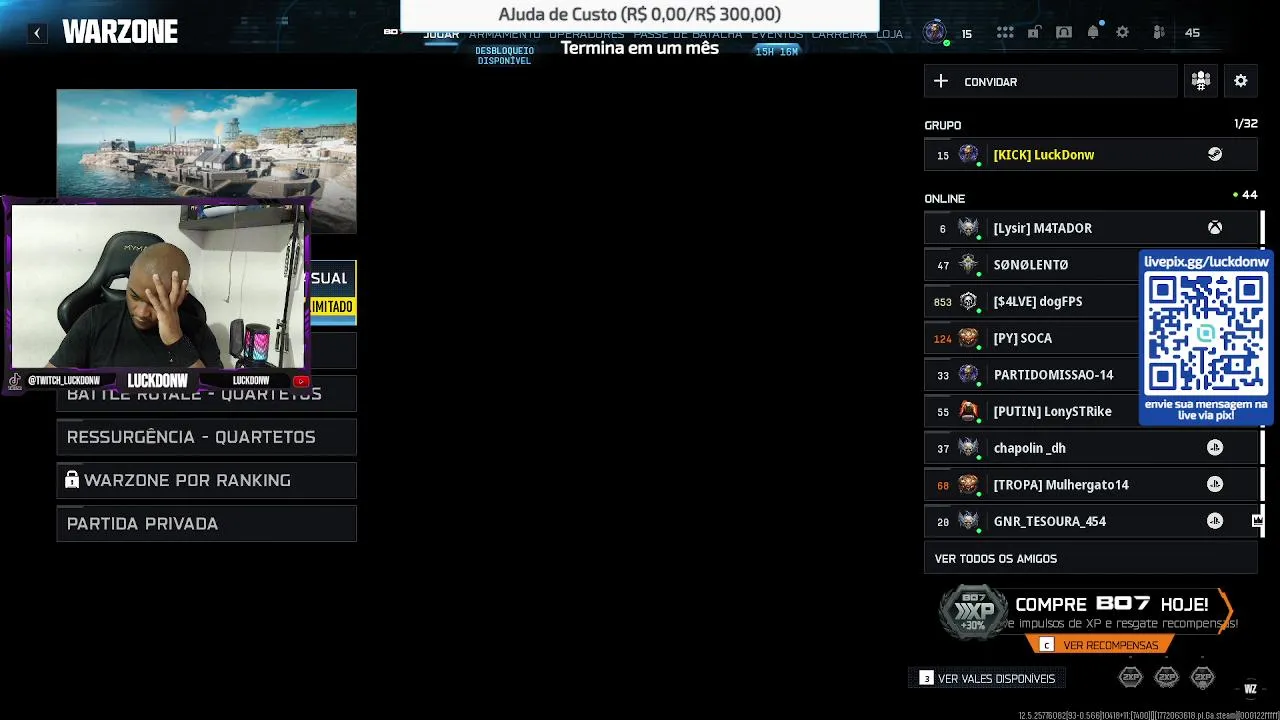Click the rank emblem beside SØNØLENTØ

968,264
